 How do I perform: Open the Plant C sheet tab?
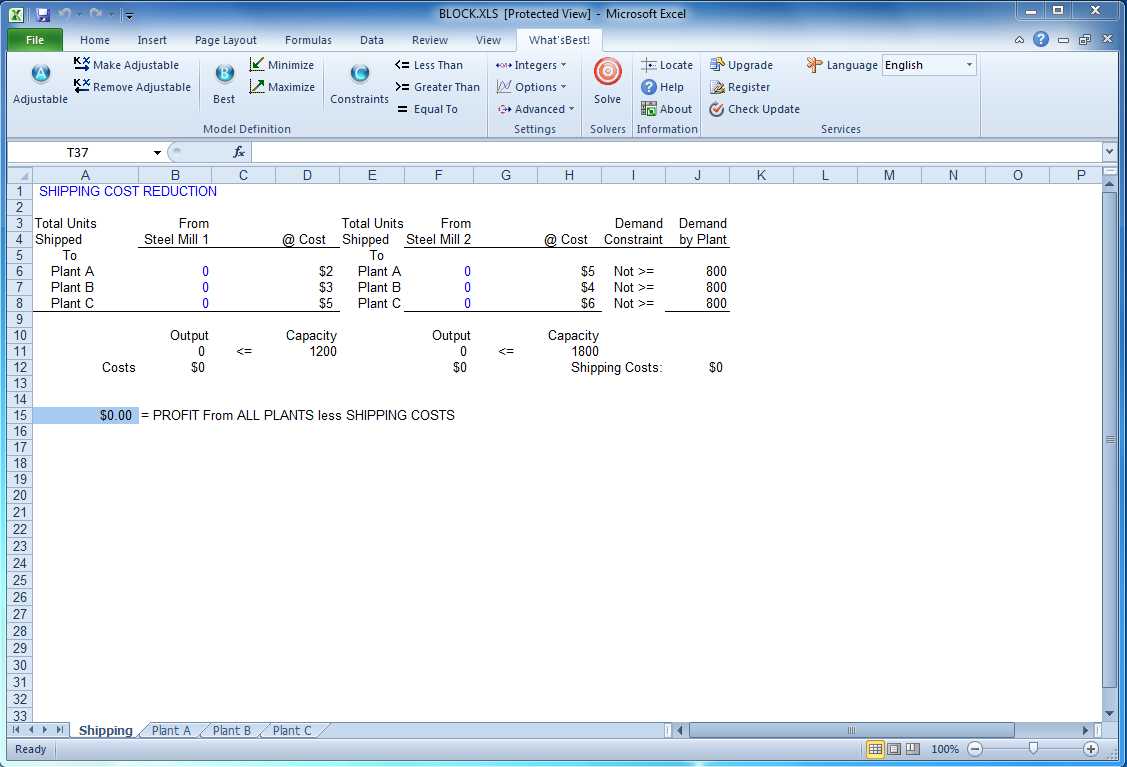[x=292, y=730]
